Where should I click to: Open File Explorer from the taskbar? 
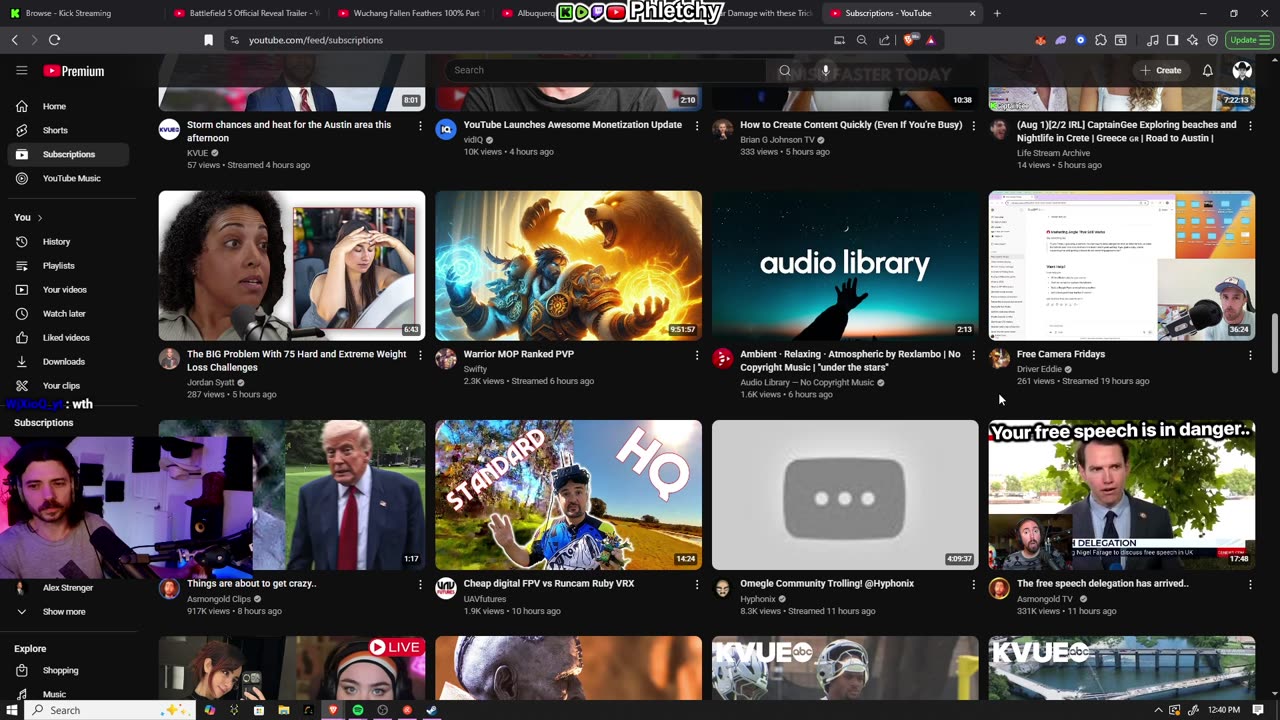[x=283, y=710]
